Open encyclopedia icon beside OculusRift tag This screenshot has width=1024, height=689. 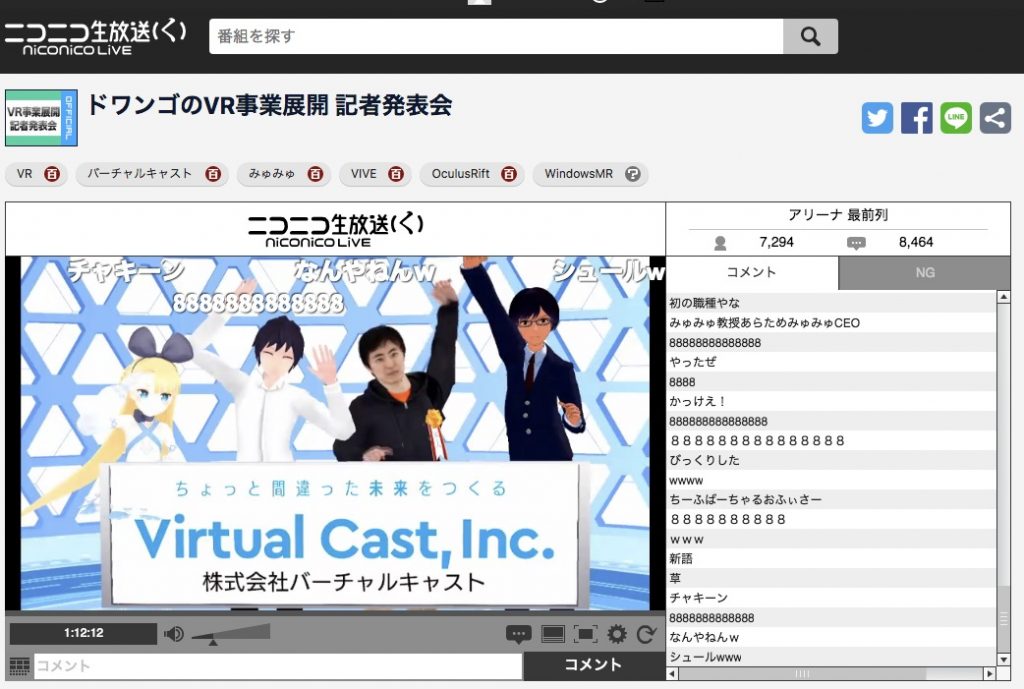coord(509,174)
